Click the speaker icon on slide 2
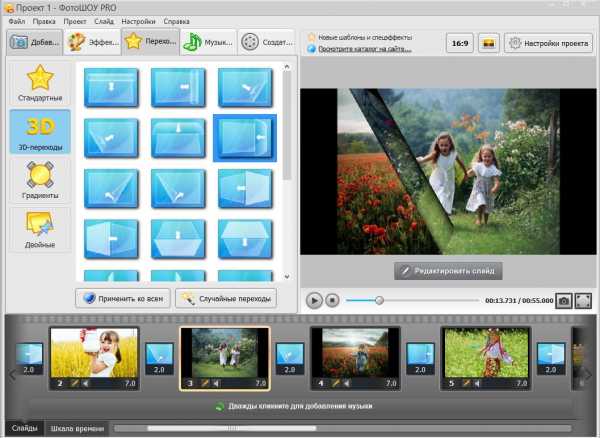This screenshot has height=438, width=600. pos(86,383)
